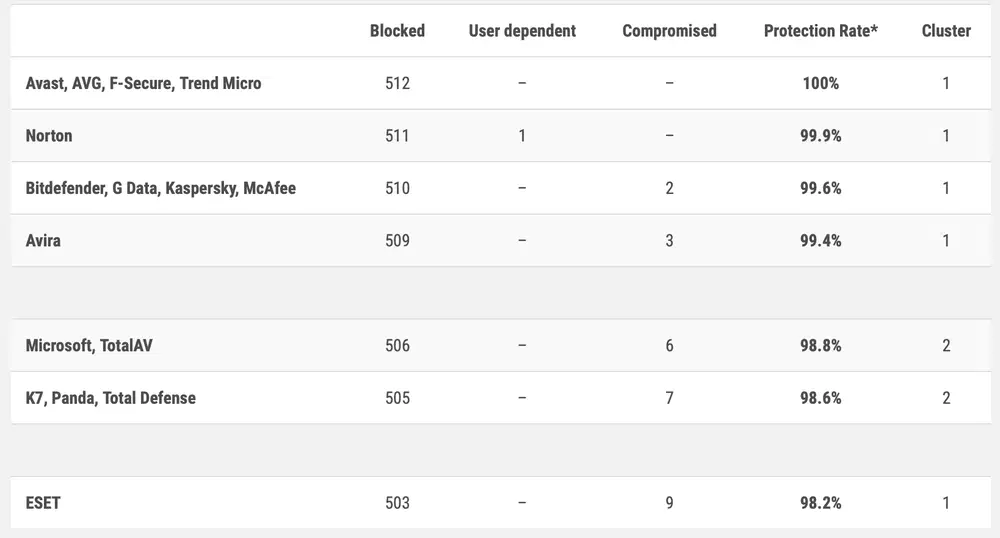This screenshot has height=538, width=1000.
Task: Click Avira's 509 blocked value
Action: point(397,240)
